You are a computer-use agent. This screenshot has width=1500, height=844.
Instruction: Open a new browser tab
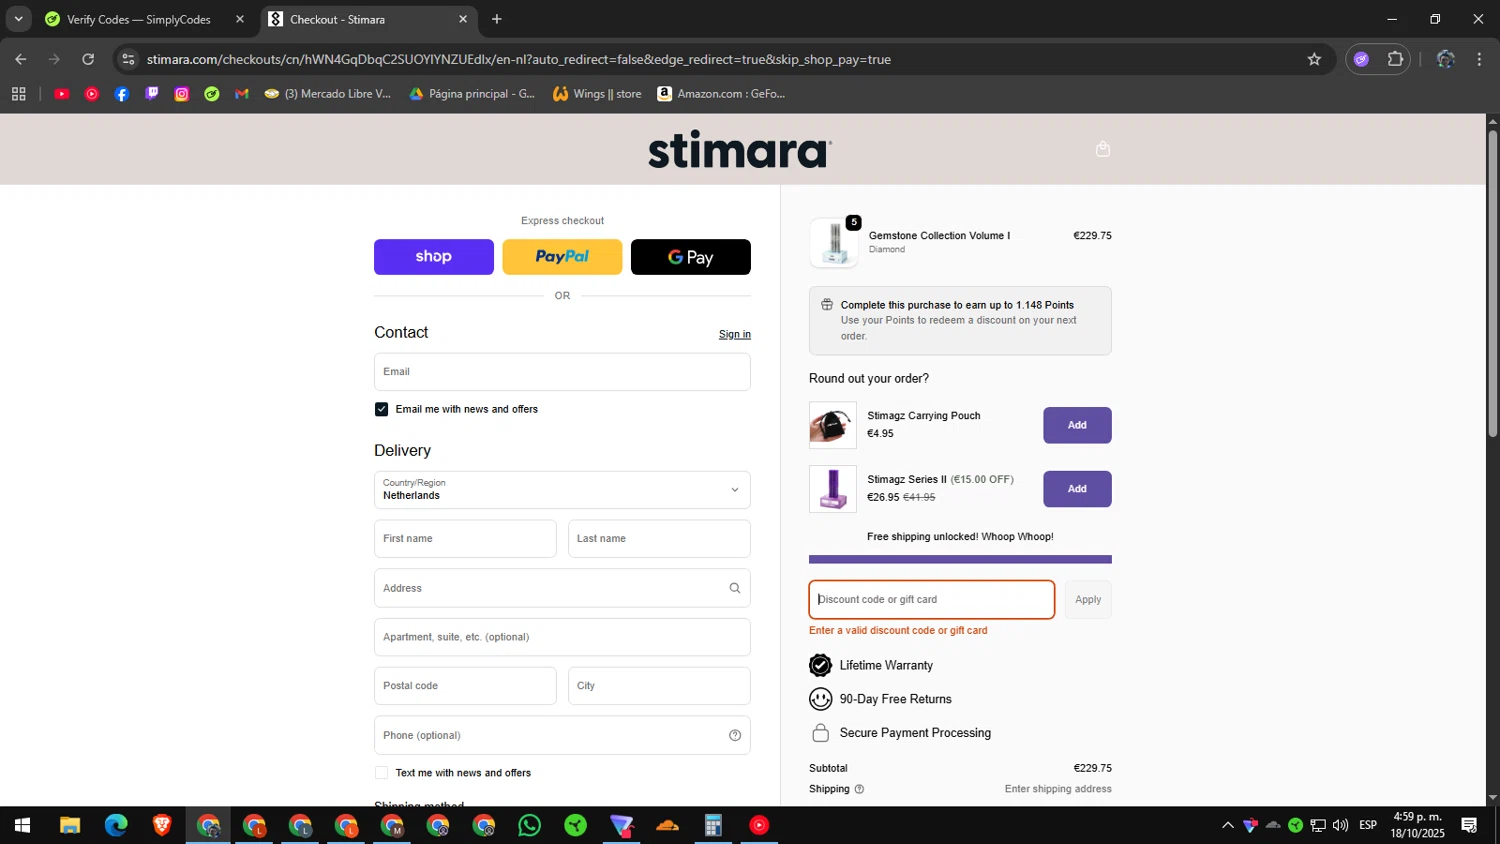tap(497, 19)
